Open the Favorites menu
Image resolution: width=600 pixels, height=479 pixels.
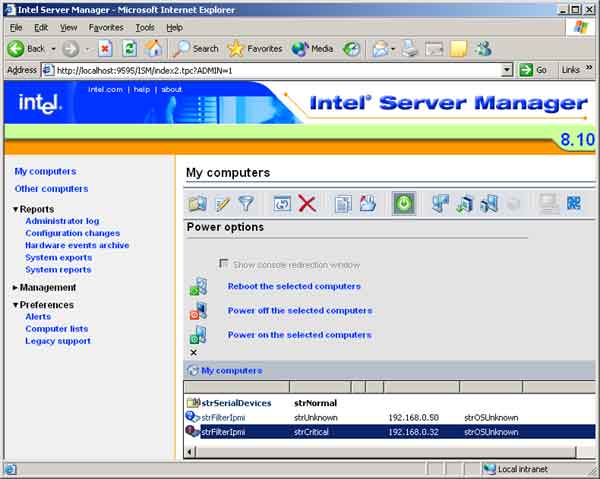click(x=106, y=27)
